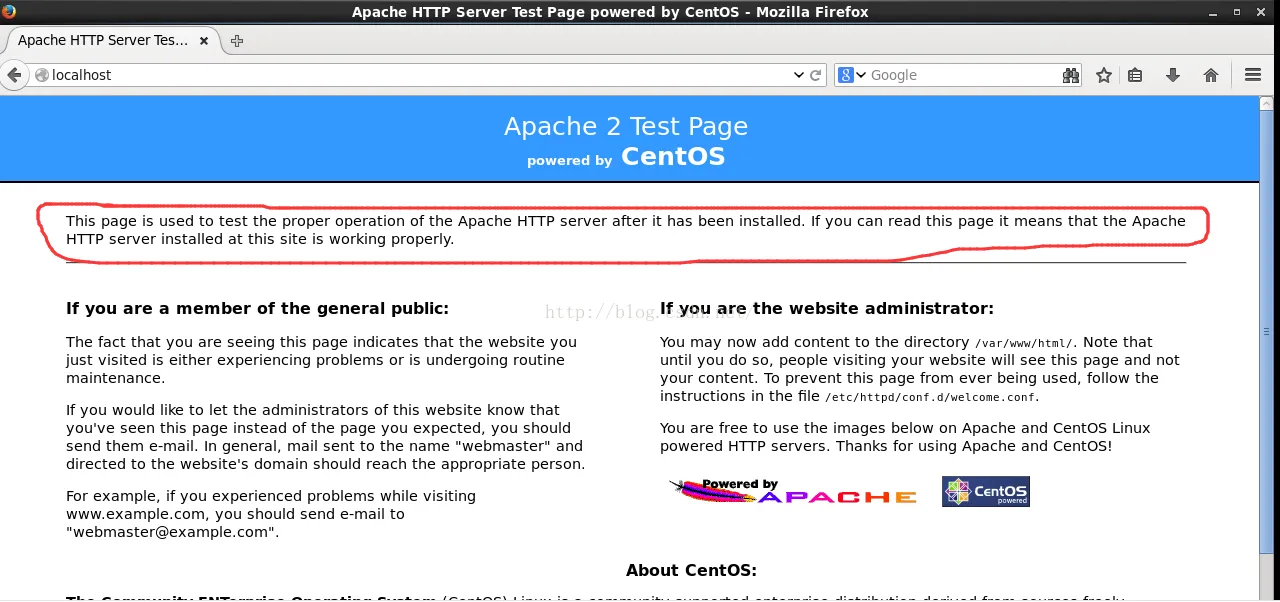Click 'webmaster@example.com' text
This screenshot has width=1280, height=602.
(x=170, y=532)
